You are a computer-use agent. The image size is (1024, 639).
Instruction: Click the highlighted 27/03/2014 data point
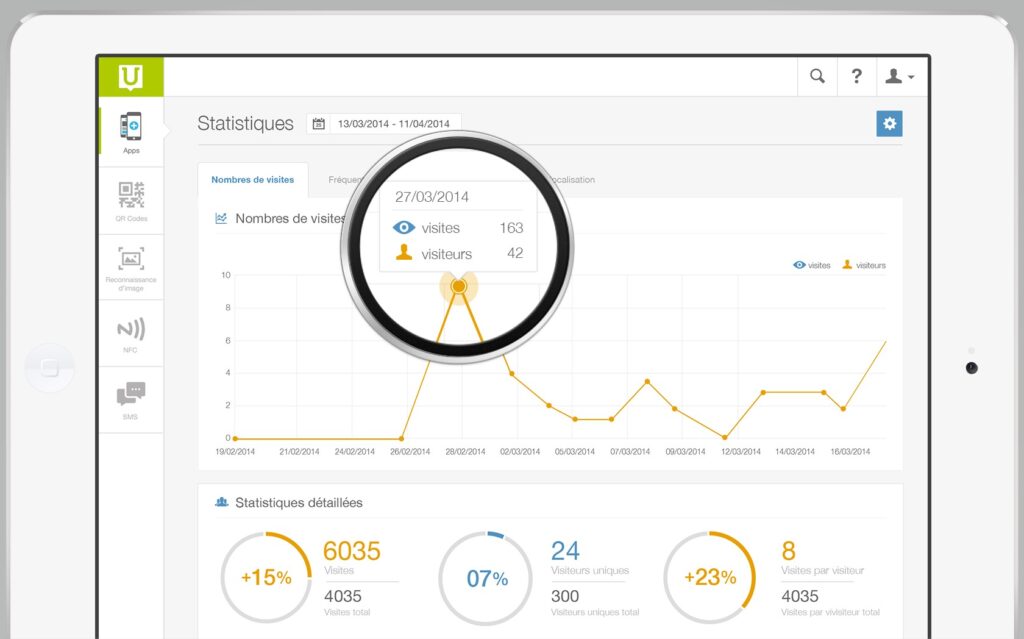(x=458, y=286)
